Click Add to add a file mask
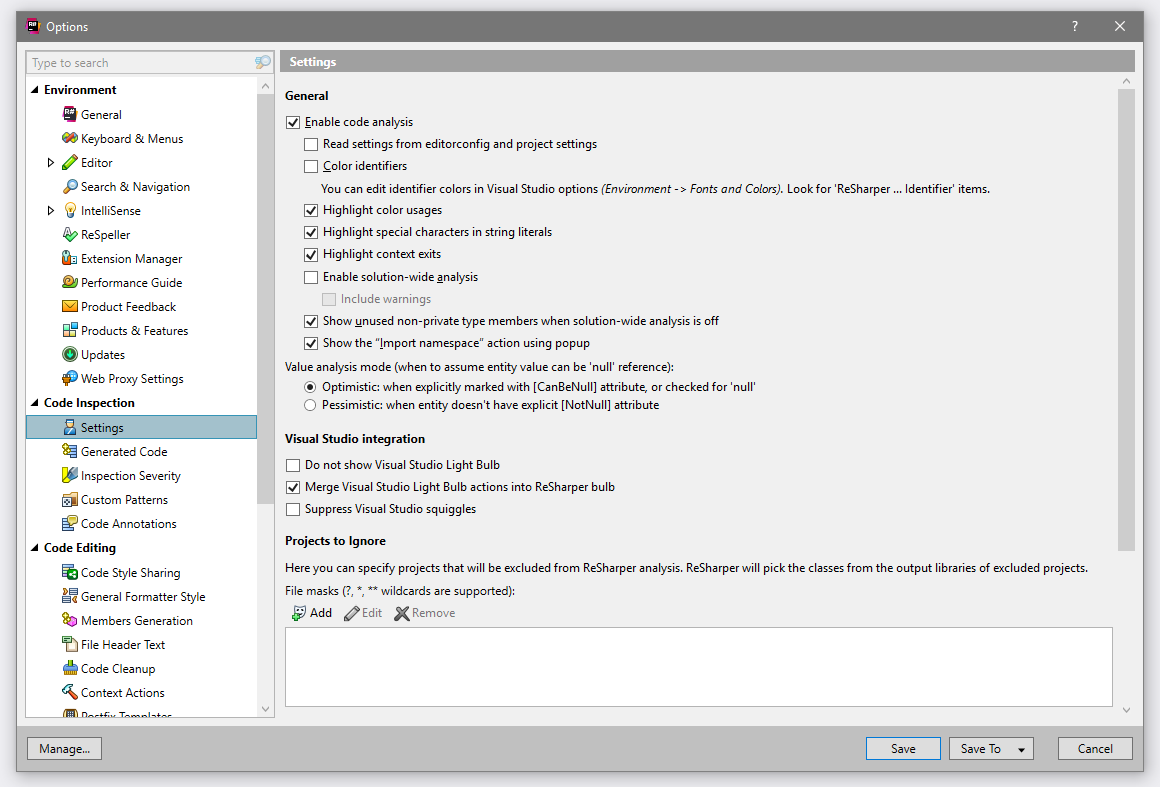 (311, 613)
